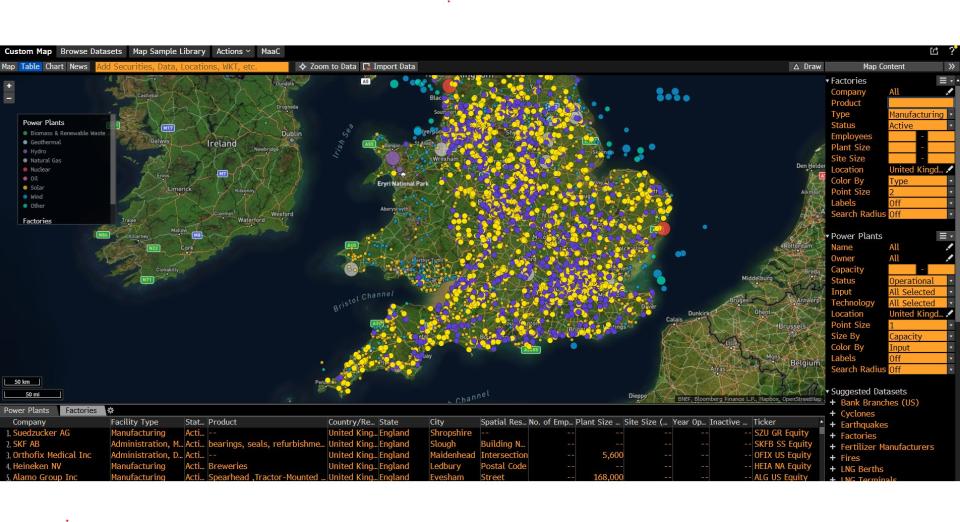
Task: Open Power Plants Color By dropdown showing Input
Action: [921, 348]
